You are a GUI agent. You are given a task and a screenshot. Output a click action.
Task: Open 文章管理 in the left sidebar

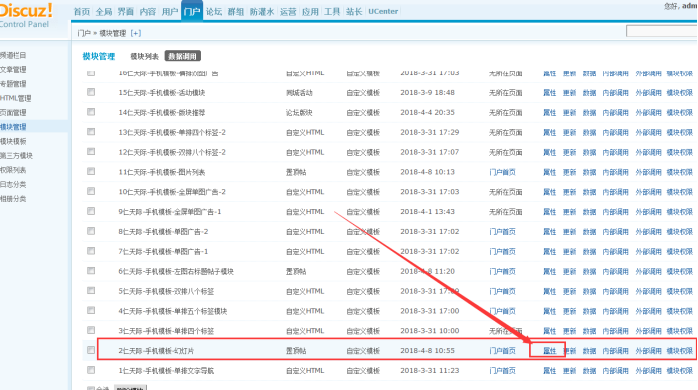[13, 69]
